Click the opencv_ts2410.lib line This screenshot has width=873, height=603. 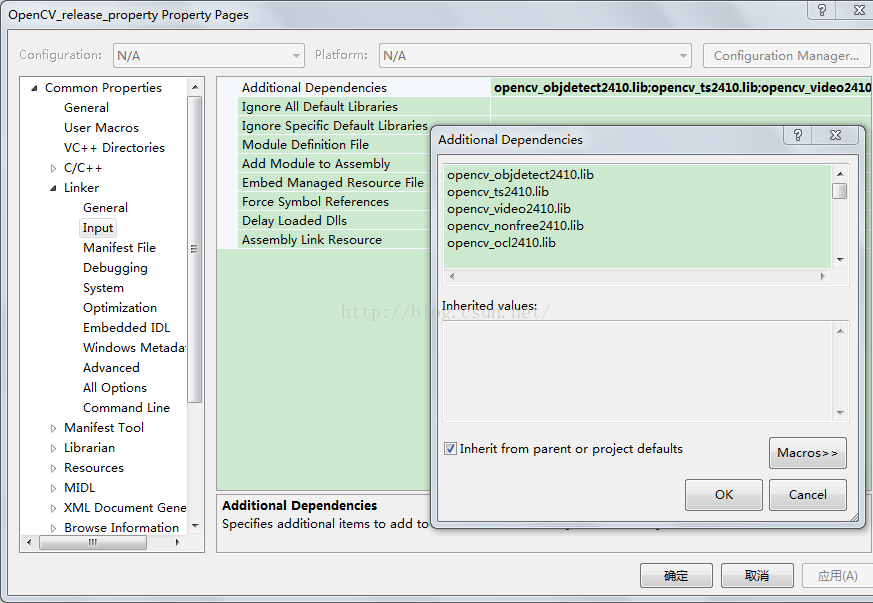tap(498, 192)
